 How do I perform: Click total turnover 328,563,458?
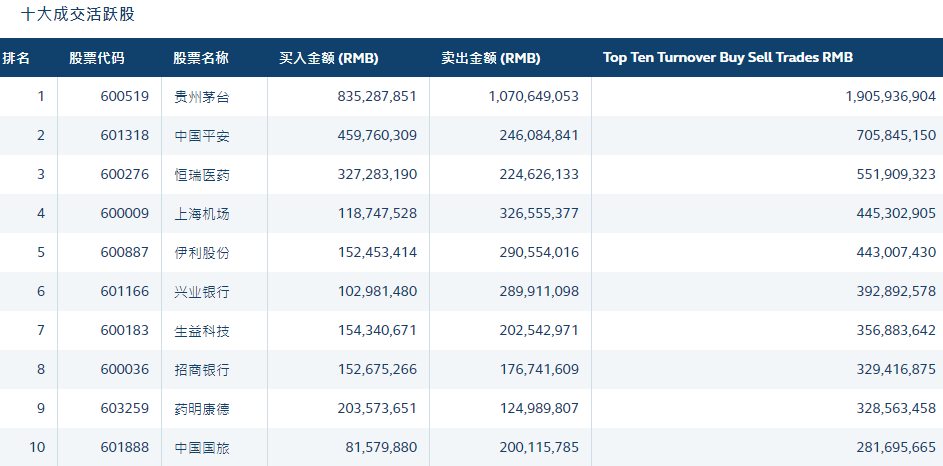[896, 408]
